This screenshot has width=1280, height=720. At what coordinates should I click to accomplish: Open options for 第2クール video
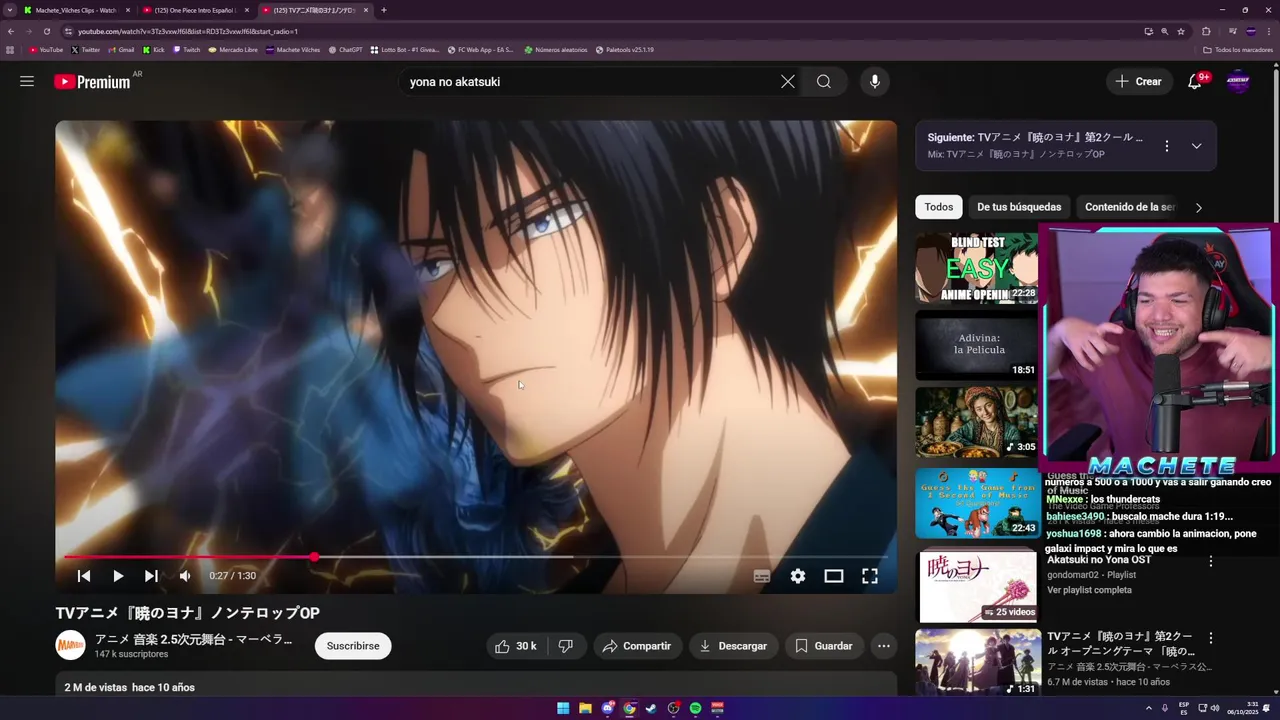(1210, 638)
